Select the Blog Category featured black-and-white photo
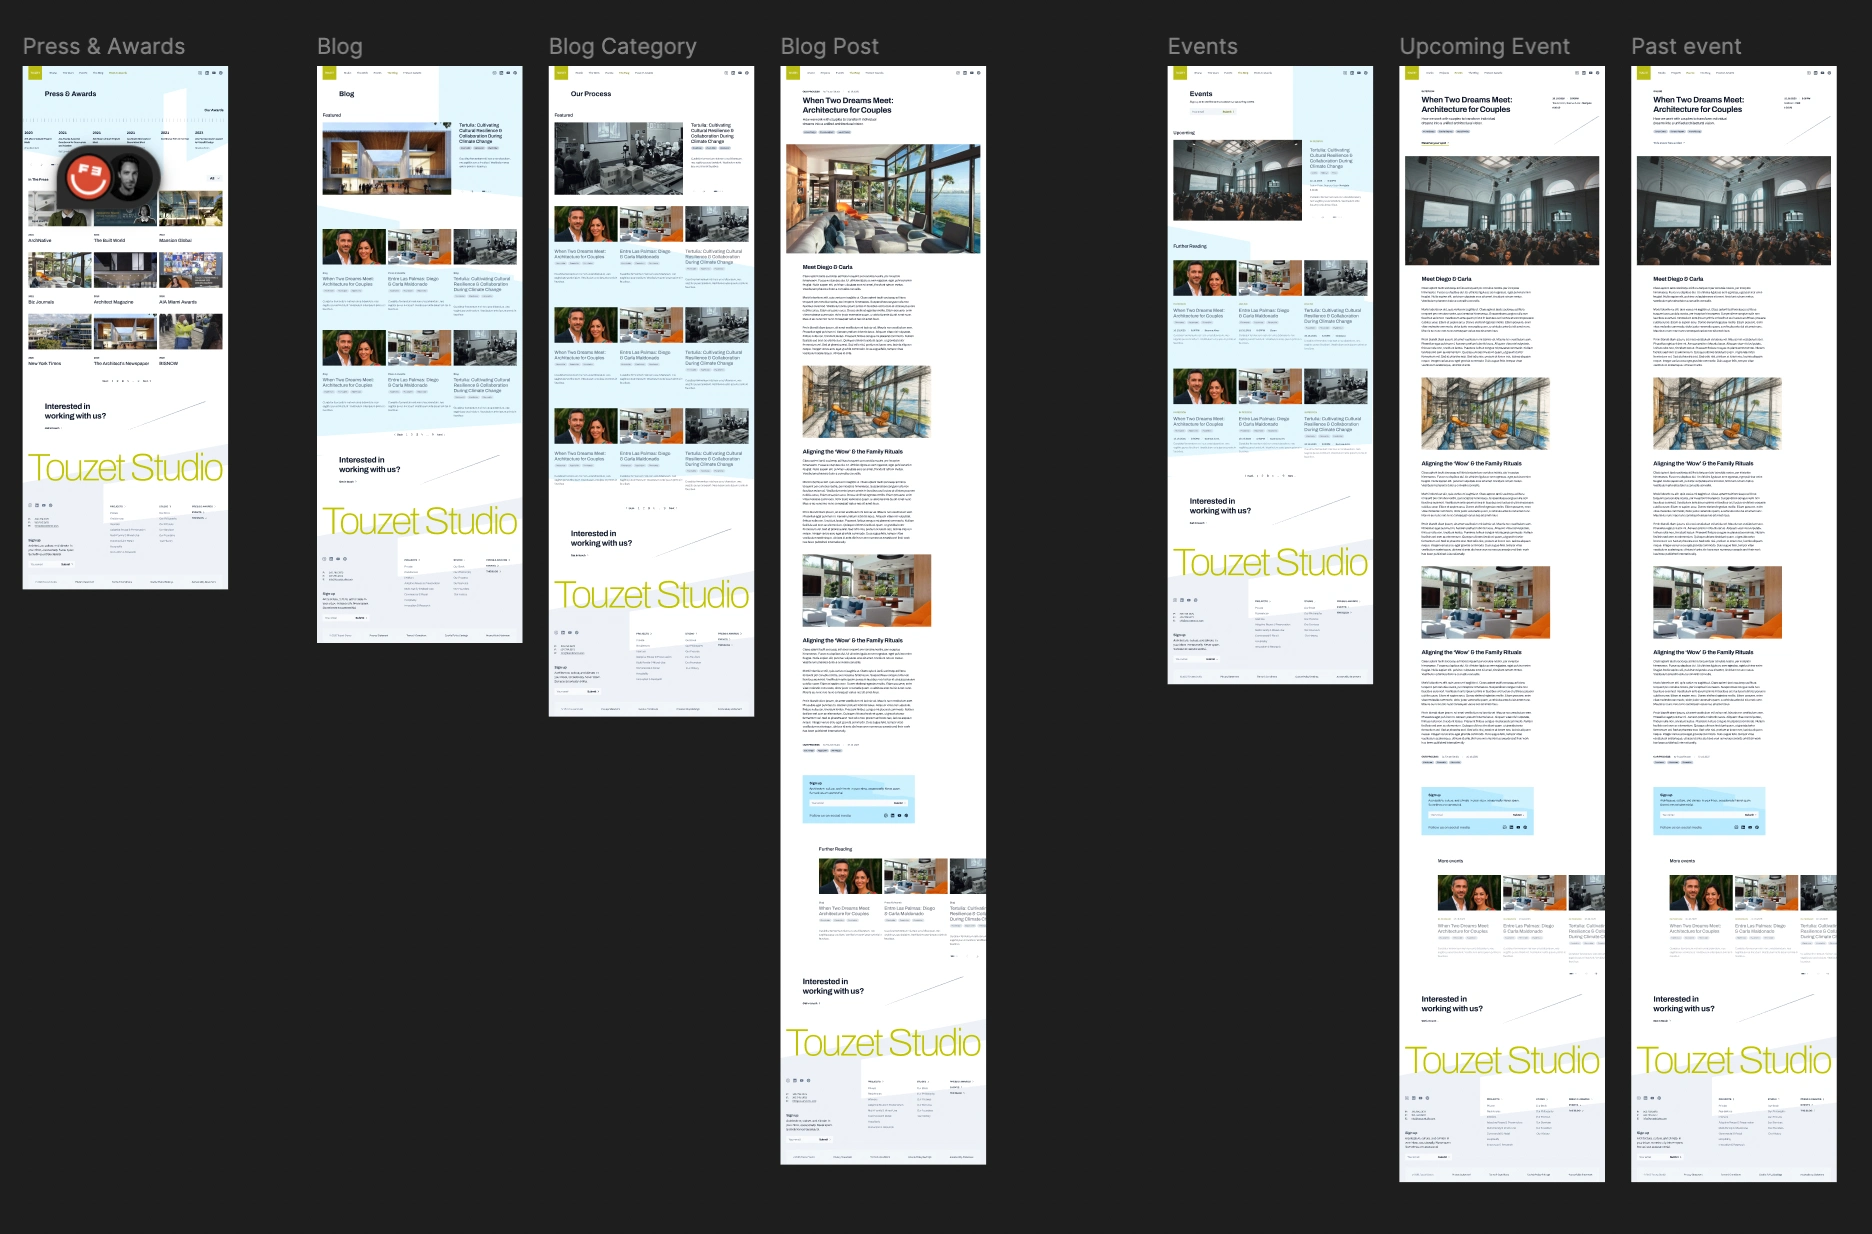Screen dimensions: 1872x1234 [619, 158]
